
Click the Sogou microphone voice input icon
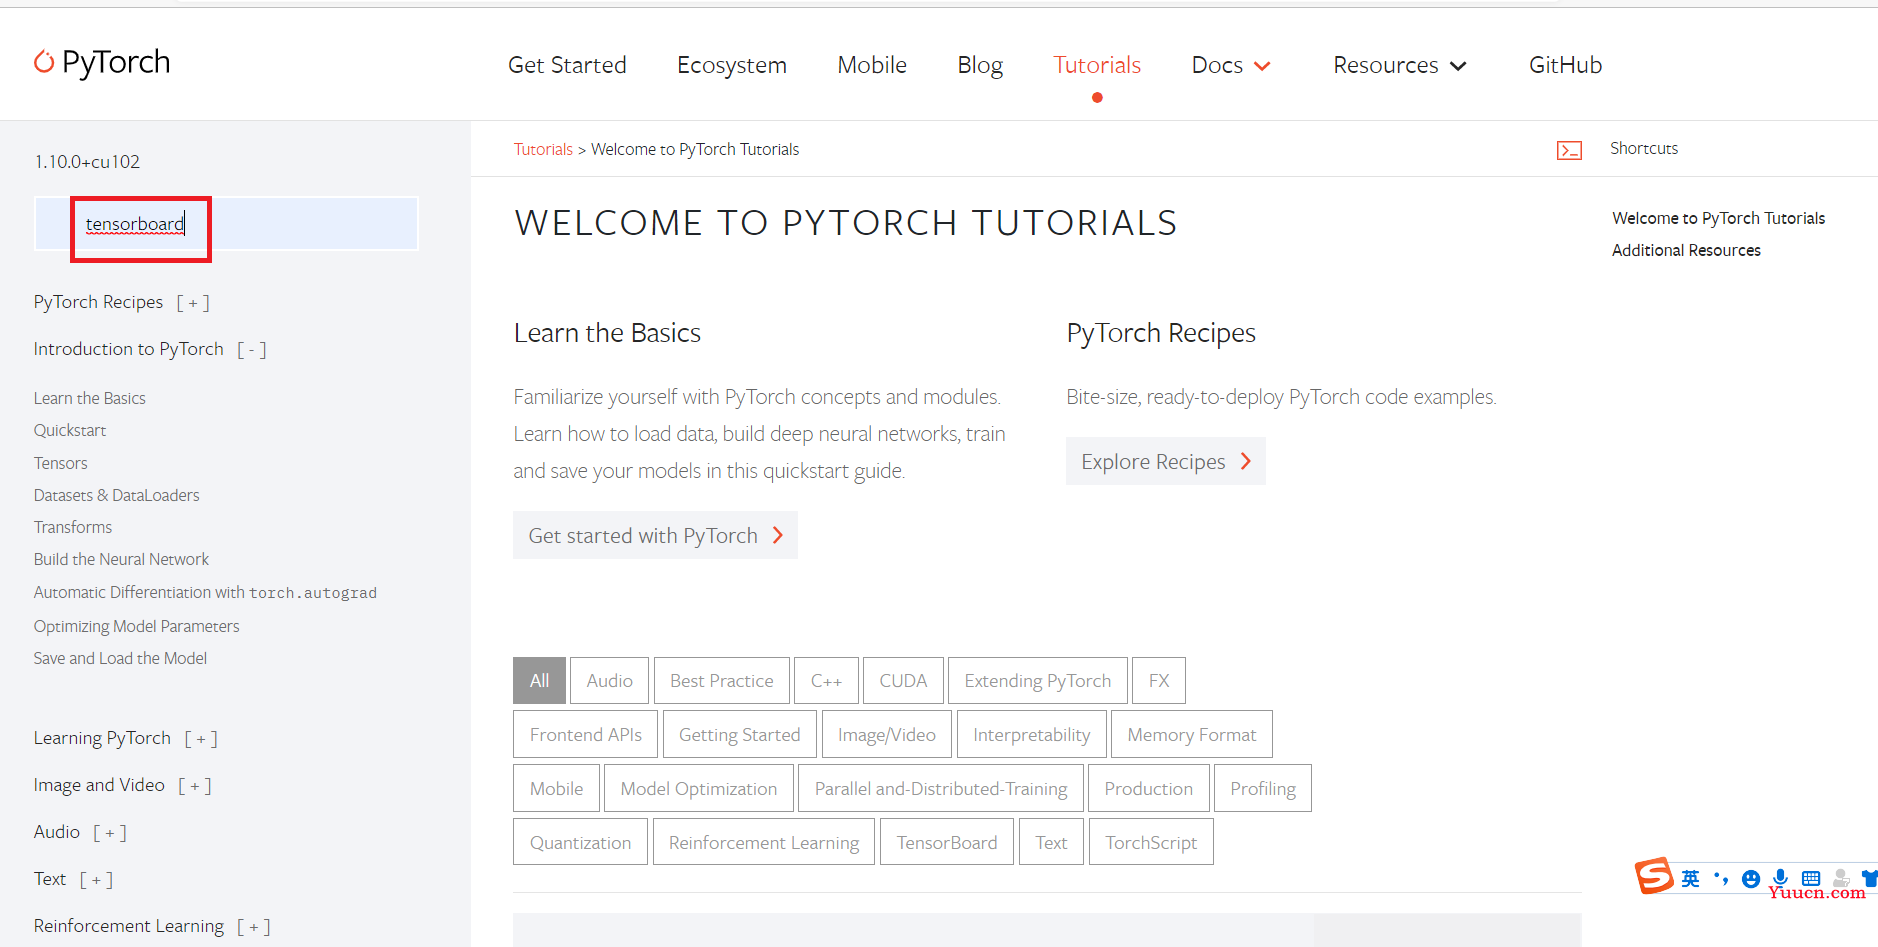tap(1780, 878)
